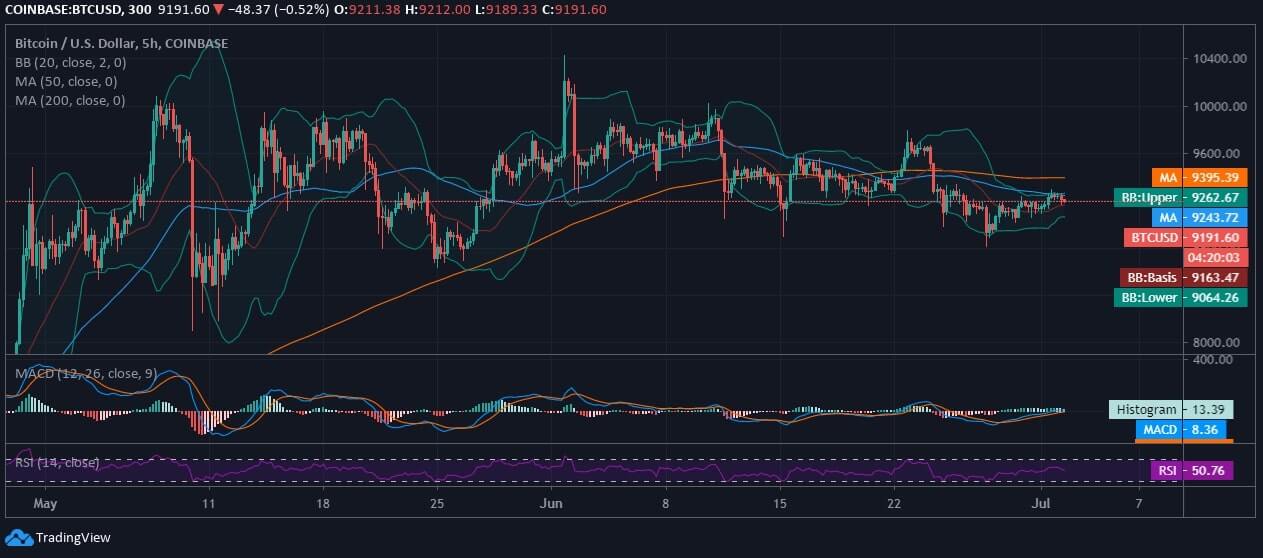Image resolution: width=1263 pixels, height=558 pixels.
Task: Click the Jul date on time axis
Action: pyautogui.click(x=1041, y=503)
